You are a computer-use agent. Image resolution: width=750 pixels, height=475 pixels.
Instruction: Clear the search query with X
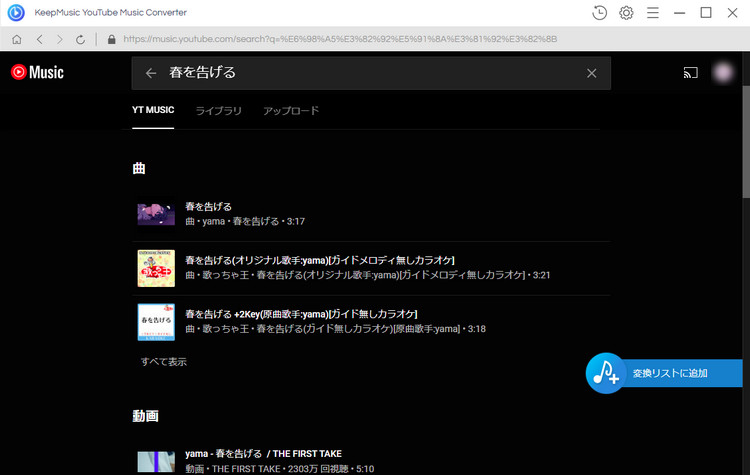pyautogui.click(x=592, y=73)
